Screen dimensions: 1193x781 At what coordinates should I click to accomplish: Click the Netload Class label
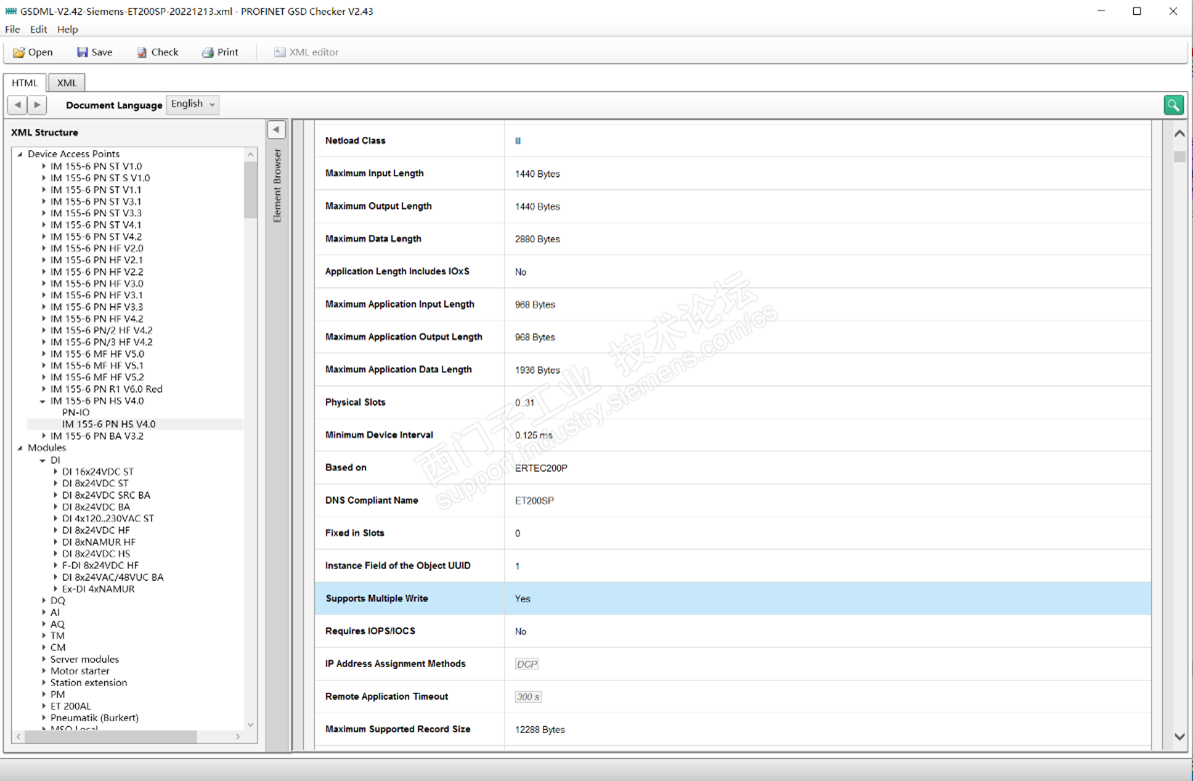coord(355,141)
